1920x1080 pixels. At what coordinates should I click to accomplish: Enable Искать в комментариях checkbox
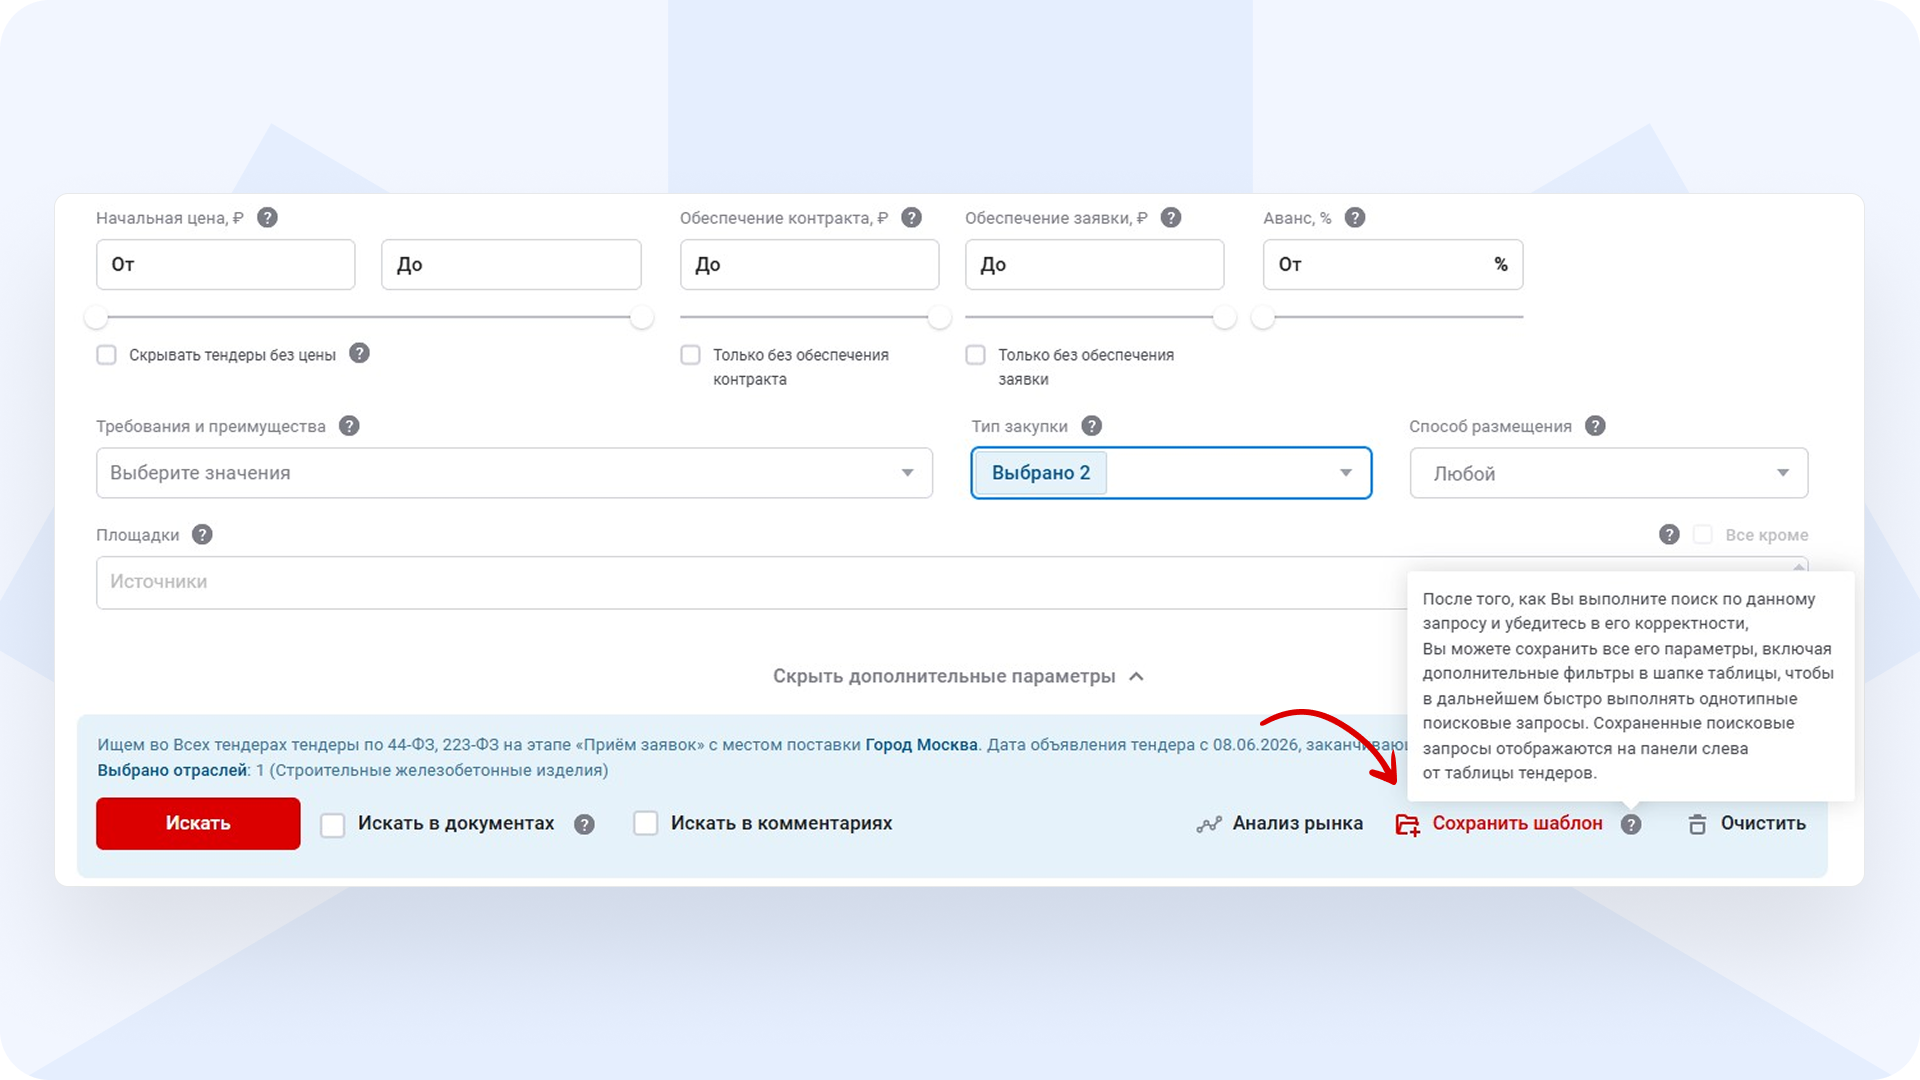[x=646, y=823]
